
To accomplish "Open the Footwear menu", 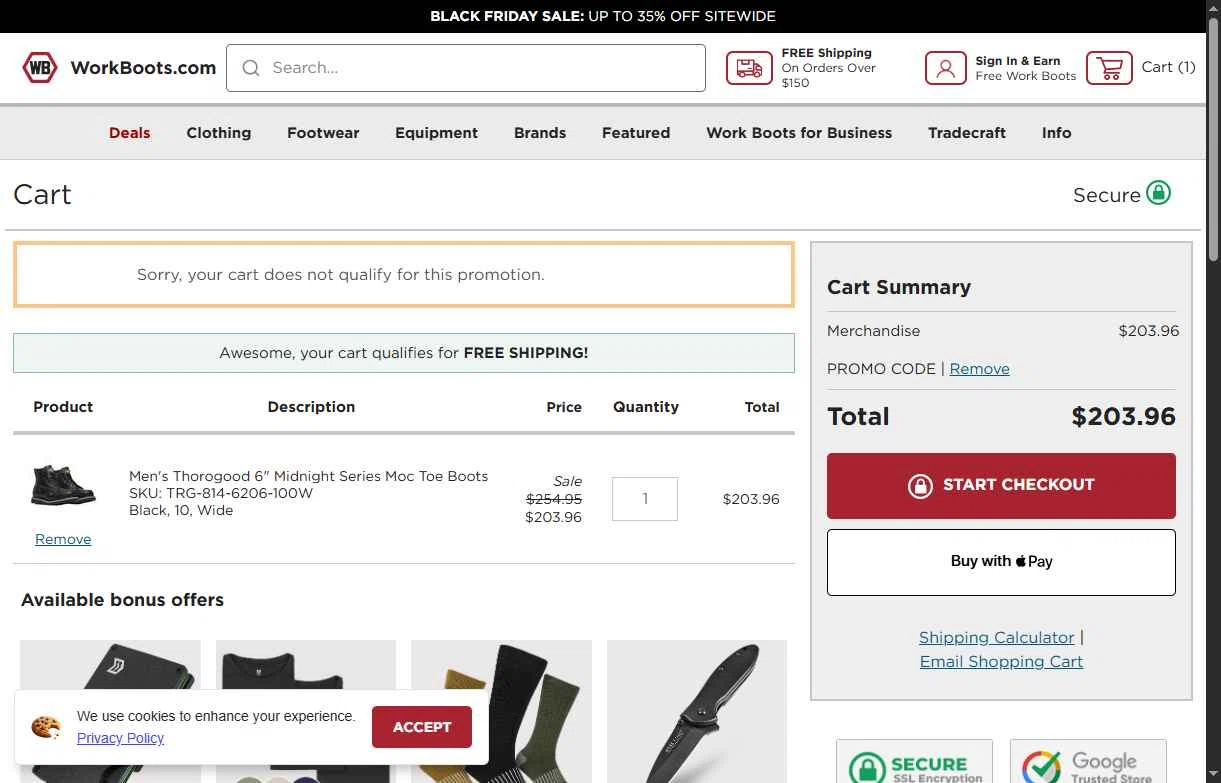I will (323, 133).
